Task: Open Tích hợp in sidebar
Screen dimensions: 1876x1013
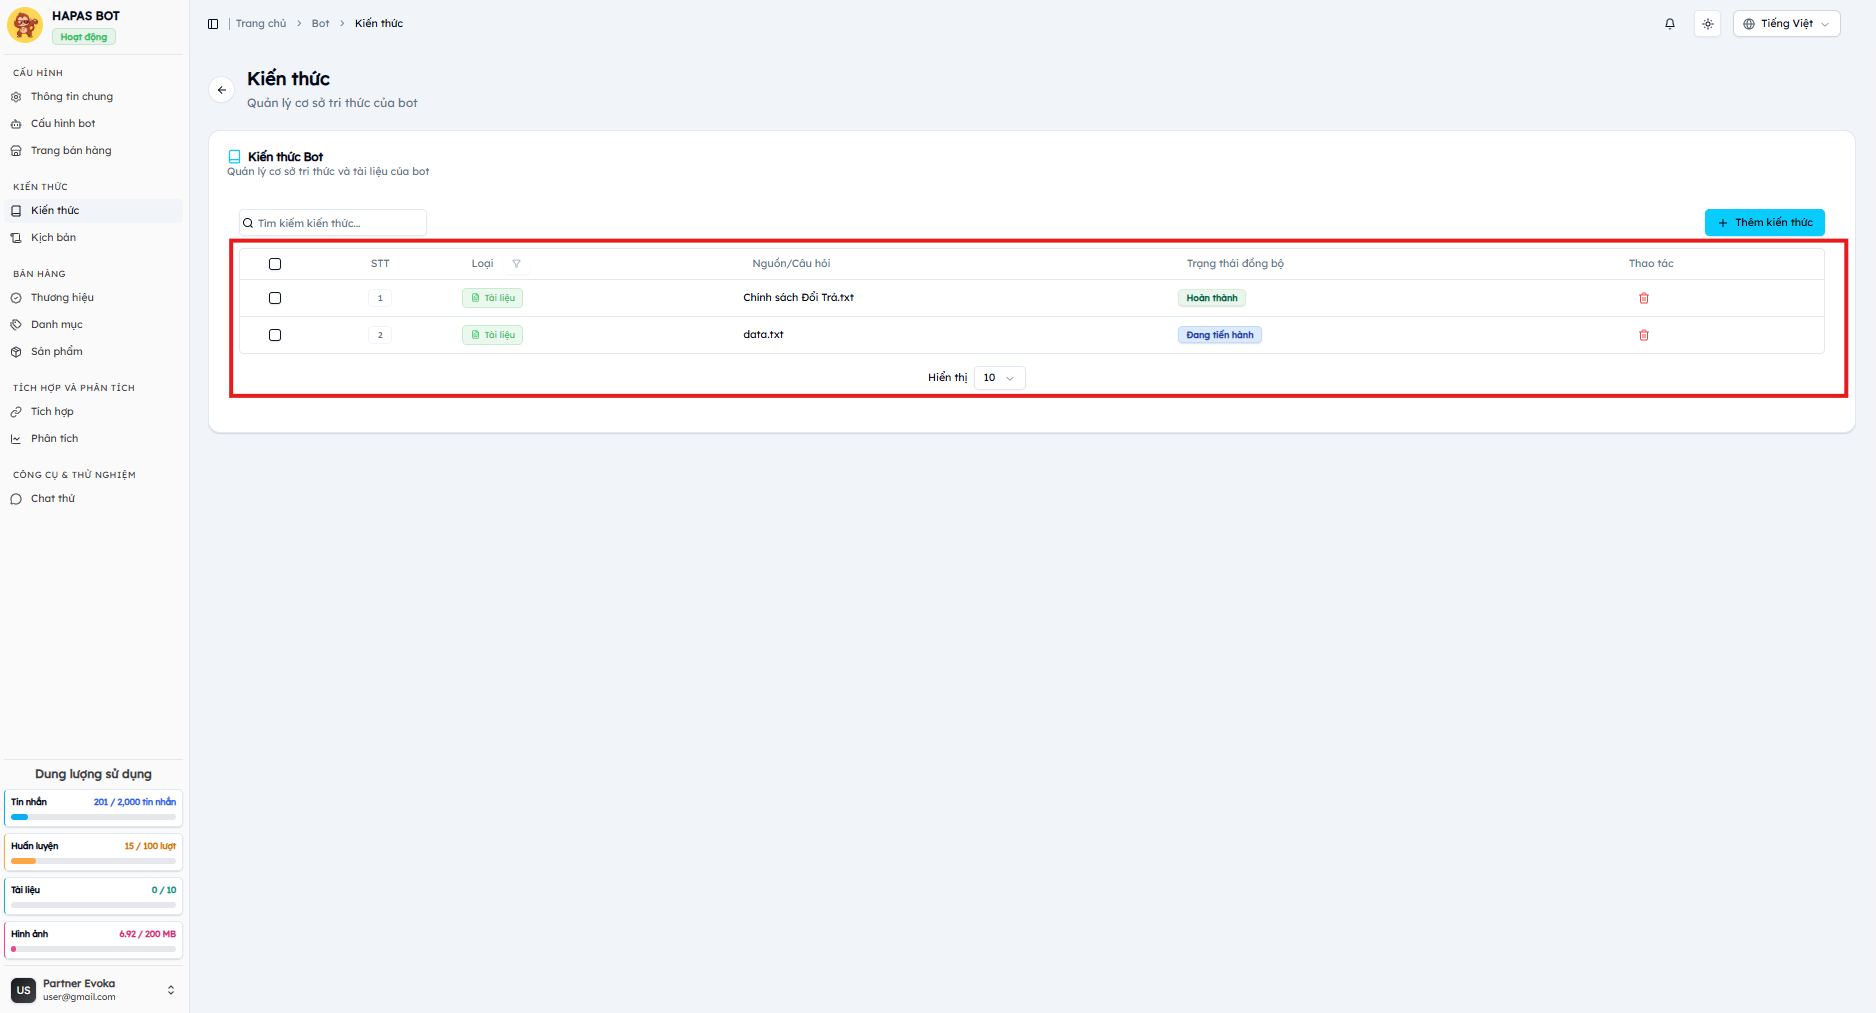Action: 93,412
